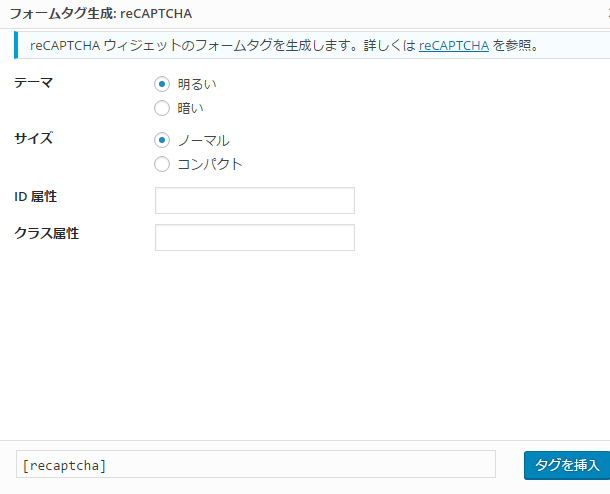The image size is (610, 494).
Task: Click the テーマ field label
Action: (34, 82)
